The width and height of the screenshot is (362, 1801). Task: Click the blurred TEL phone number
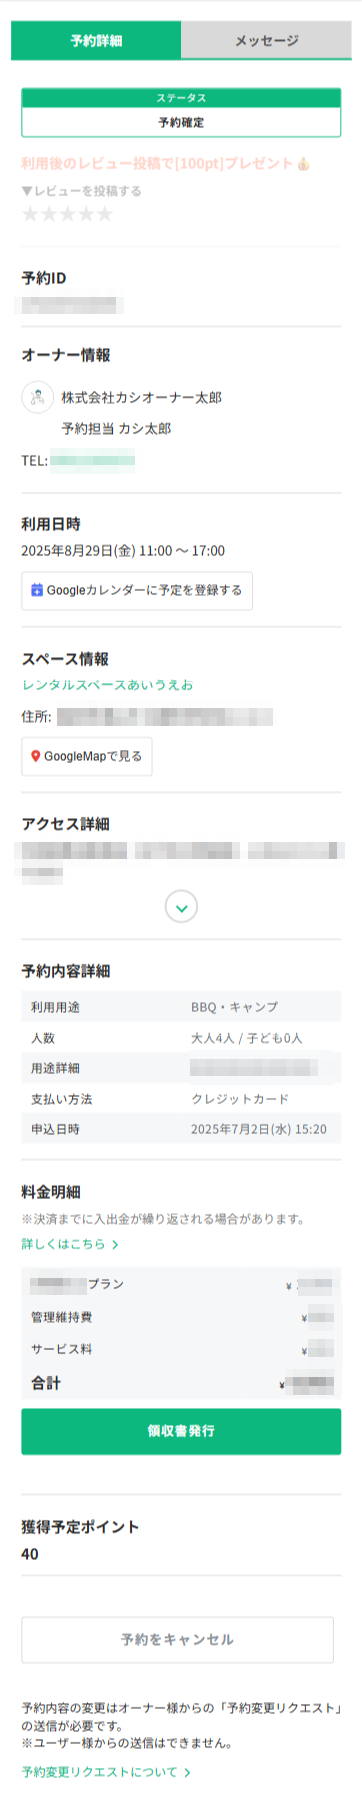[92, 460]
